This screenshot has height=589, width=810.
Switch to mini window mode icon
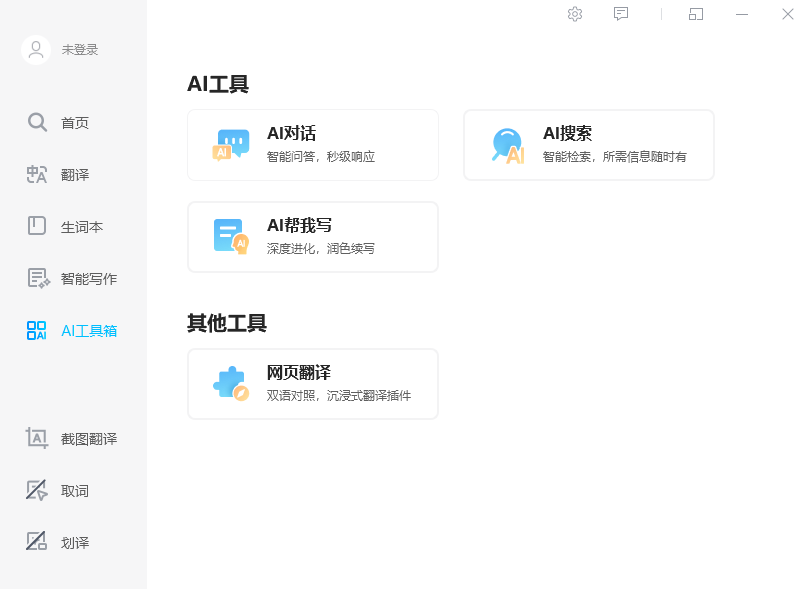[696, 14]
